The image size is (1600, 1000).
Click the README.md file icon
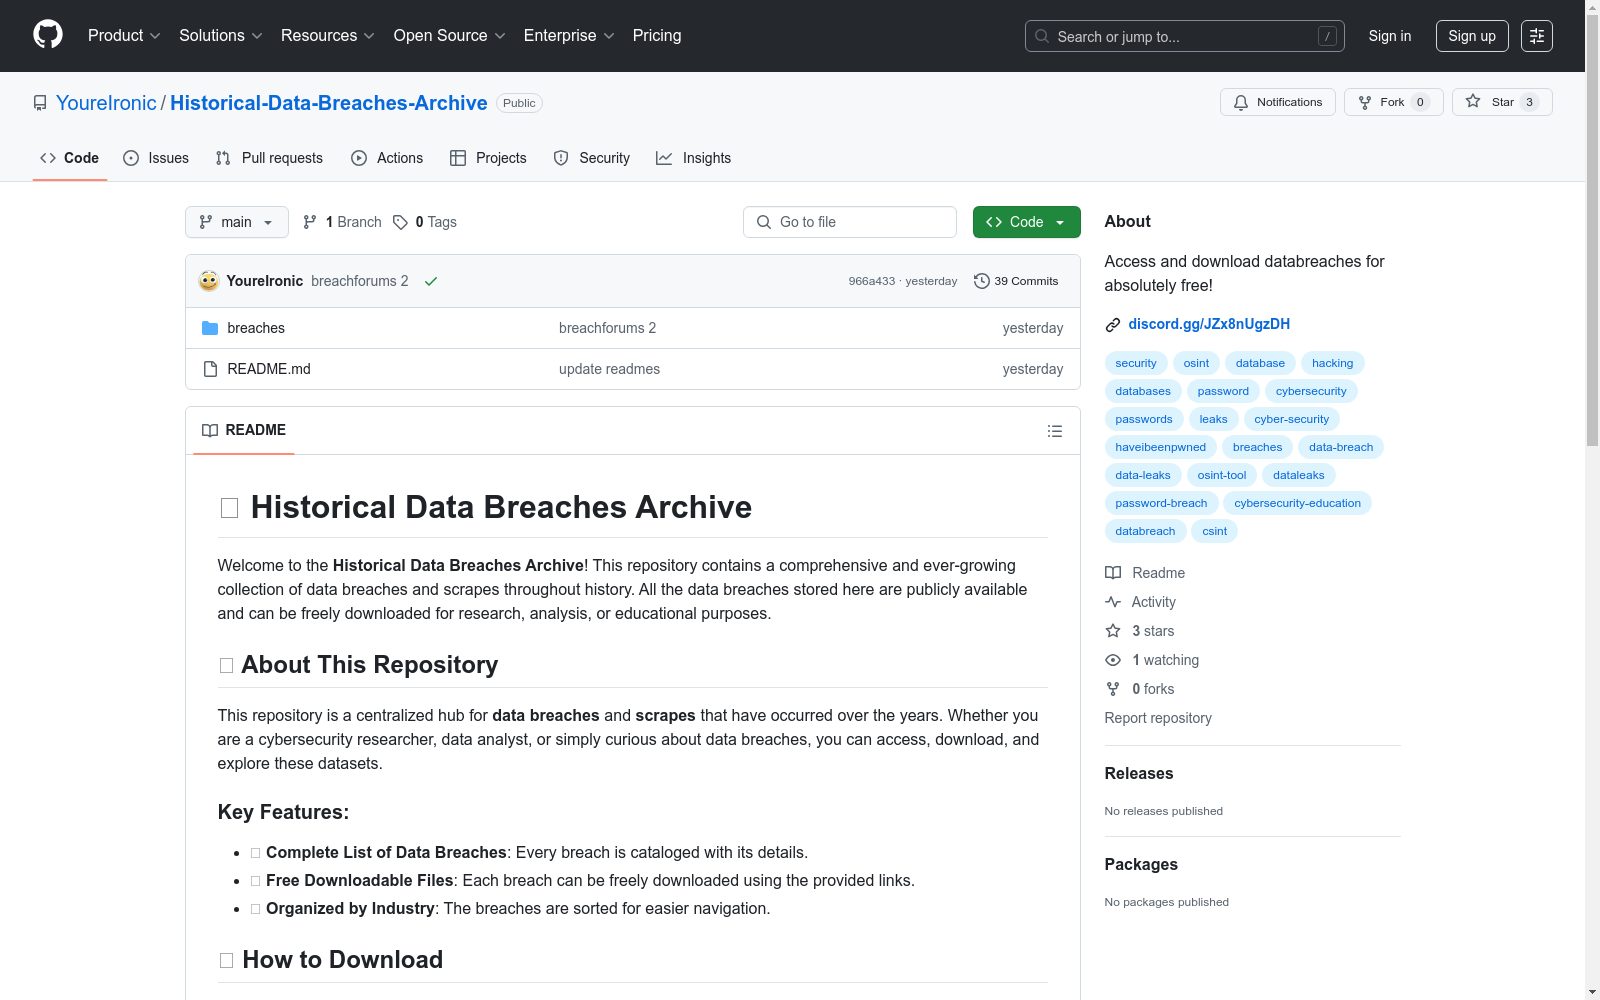pyautogui.click(x=210, y=369)
